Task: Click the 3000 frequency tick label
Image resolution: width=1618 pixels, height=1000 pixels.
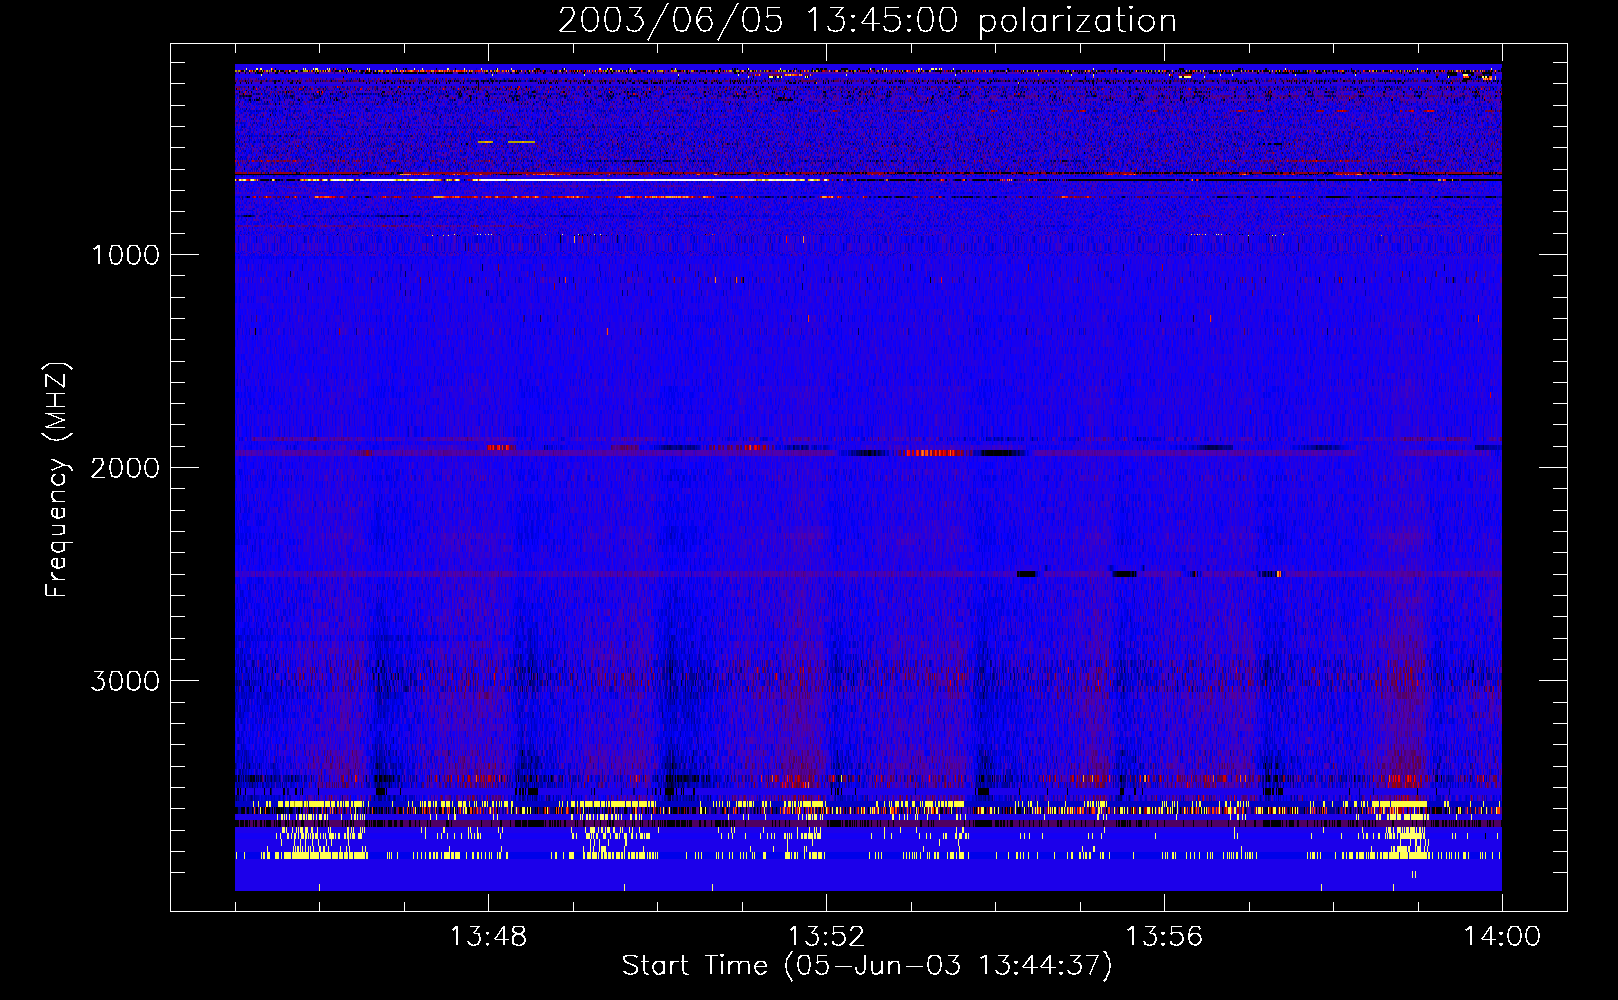Action: (x=125, y=681)
